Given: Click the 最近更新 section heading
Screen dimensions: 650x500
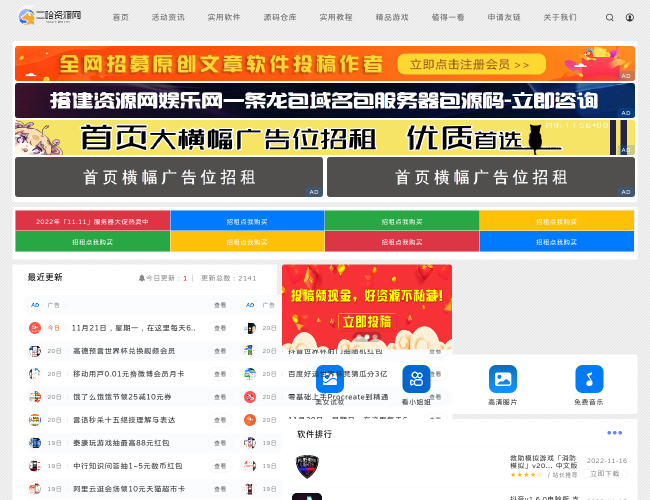Looking at the screenshot, I should tap(45, 277).
